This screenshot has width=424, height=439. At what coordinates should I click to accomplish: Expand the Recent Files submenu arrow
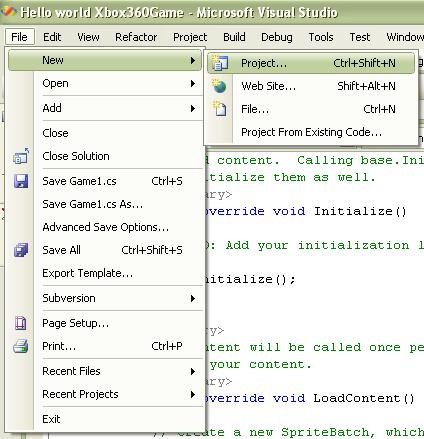(x=193, y=371)
